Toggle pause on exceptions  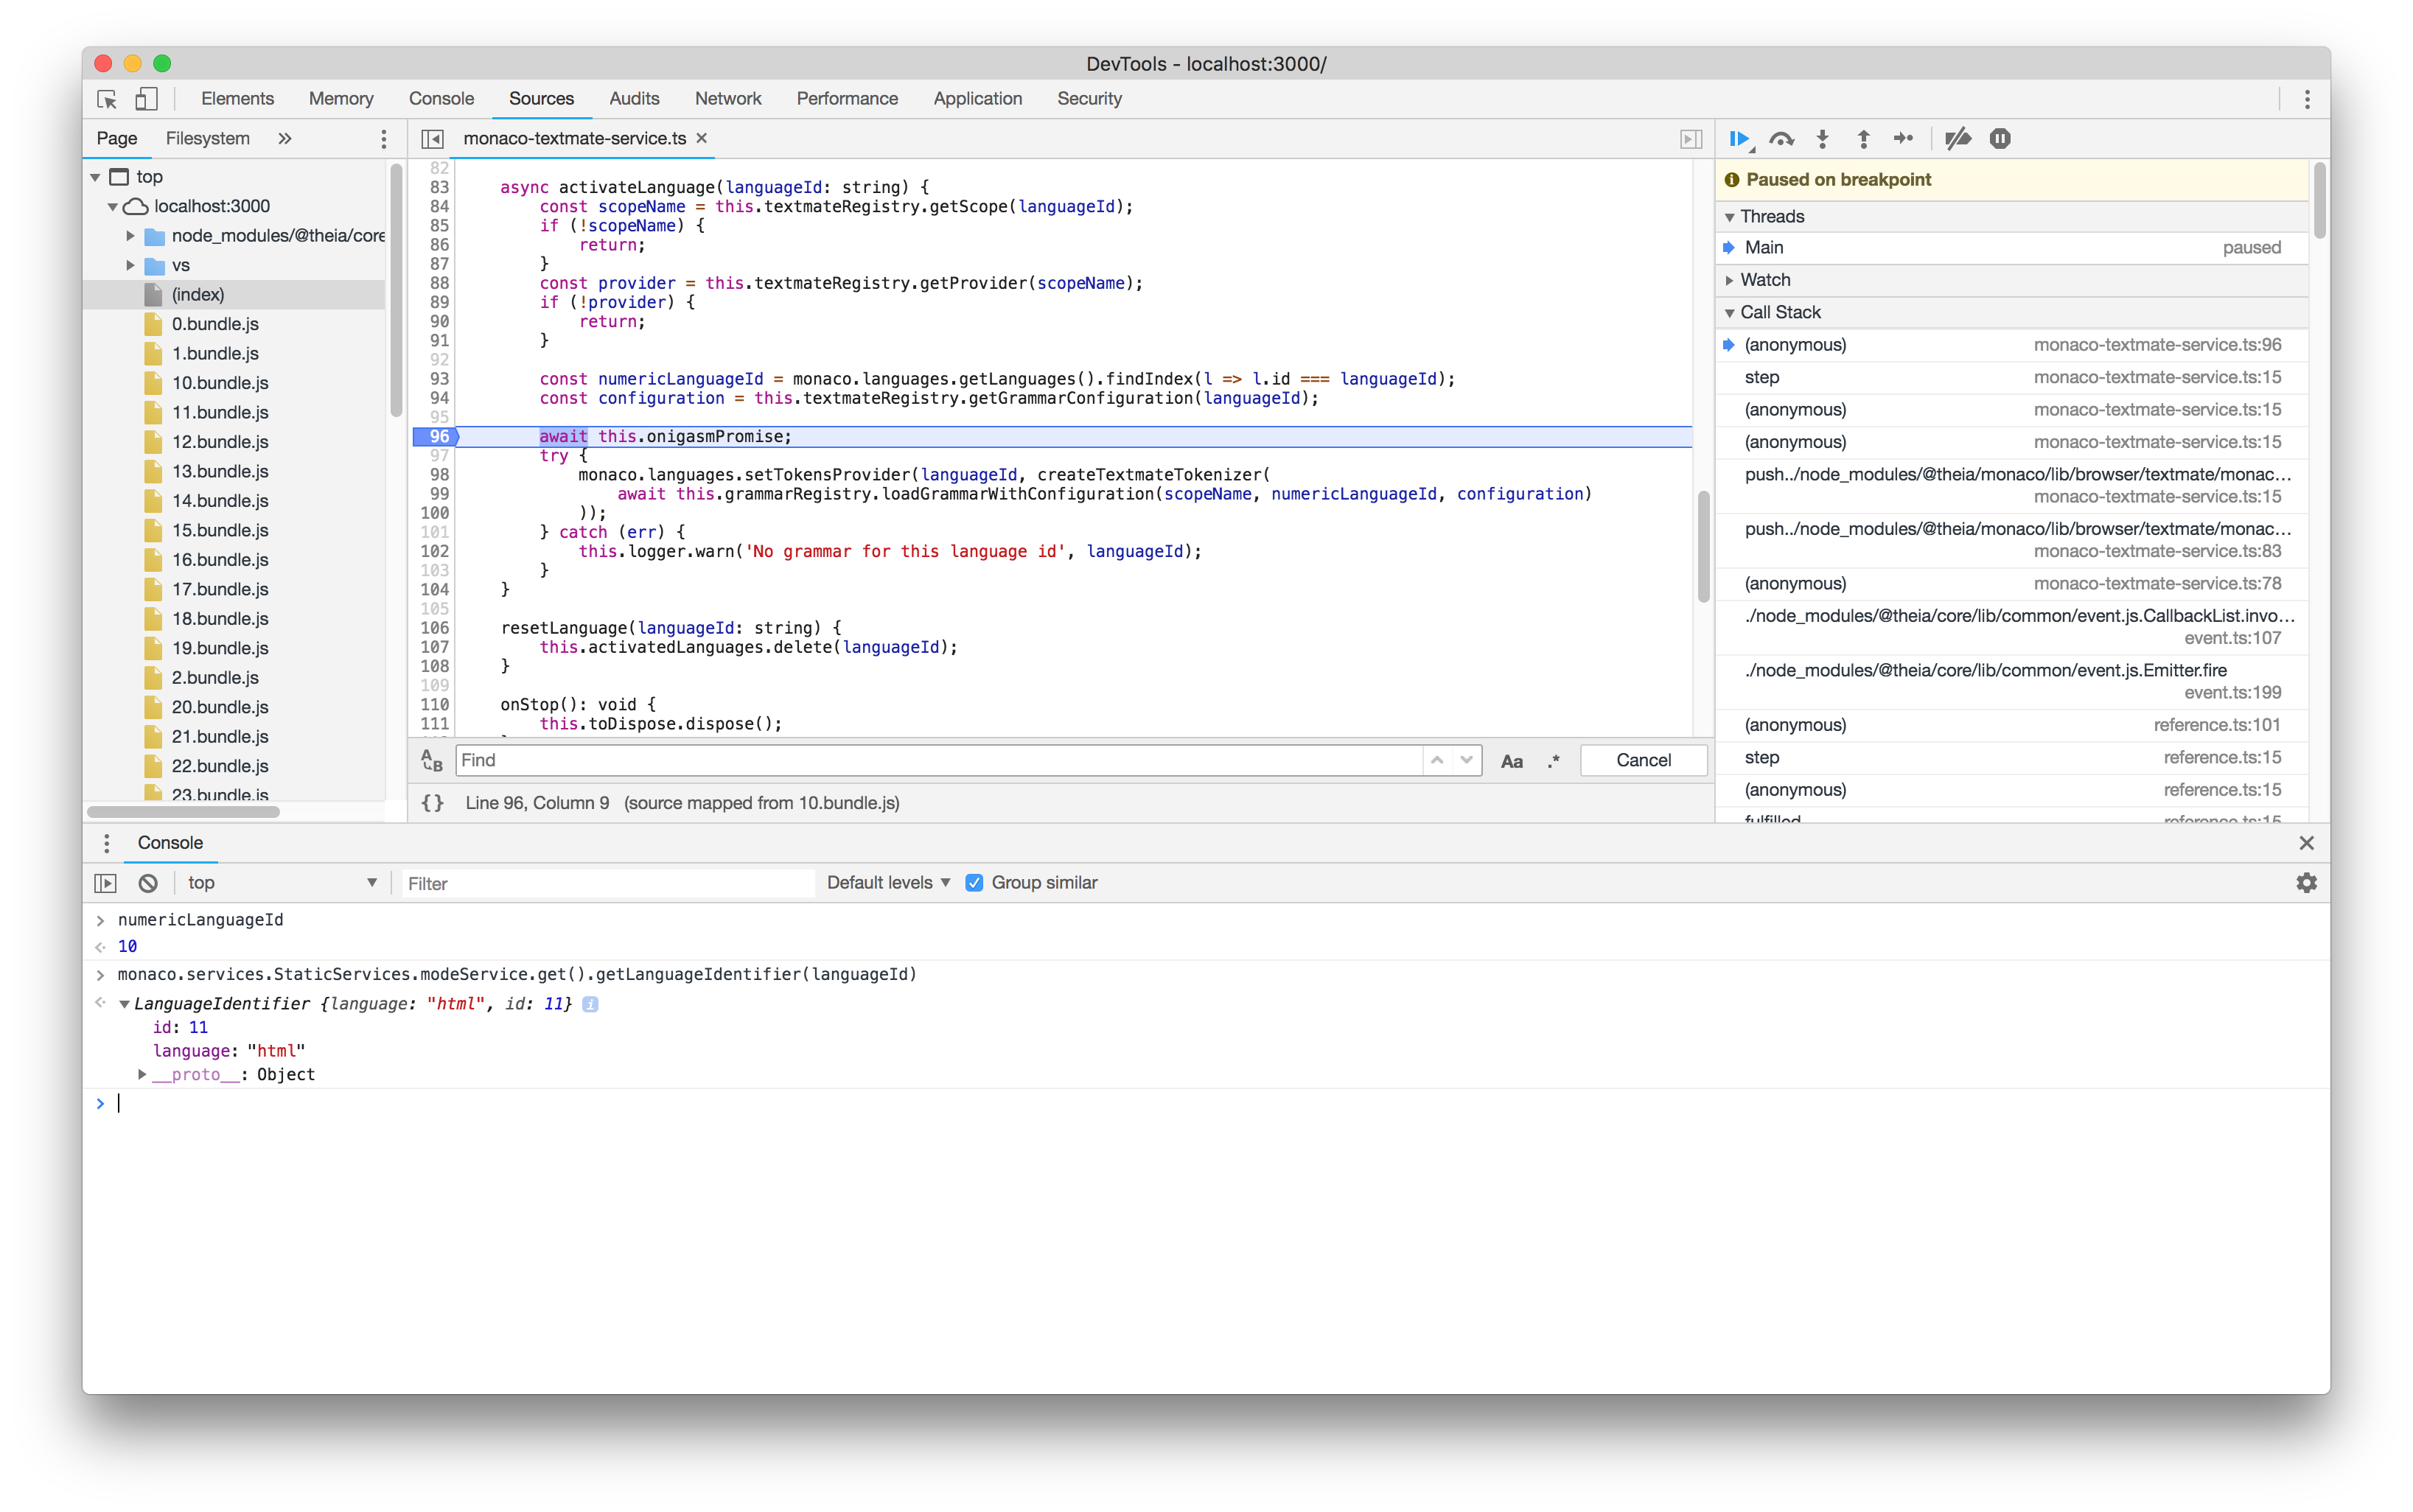2000,139
